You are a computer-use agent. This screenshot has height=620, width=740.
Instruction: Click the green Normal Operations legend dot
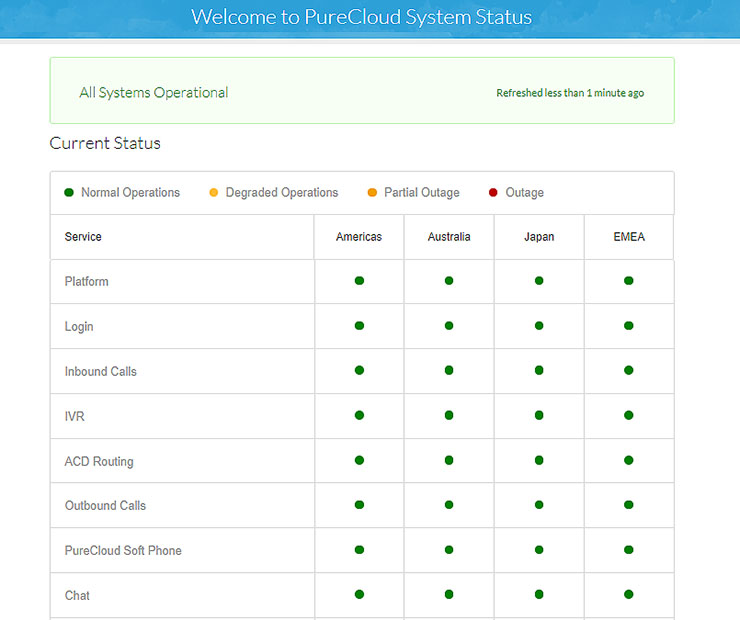point(69,193)
